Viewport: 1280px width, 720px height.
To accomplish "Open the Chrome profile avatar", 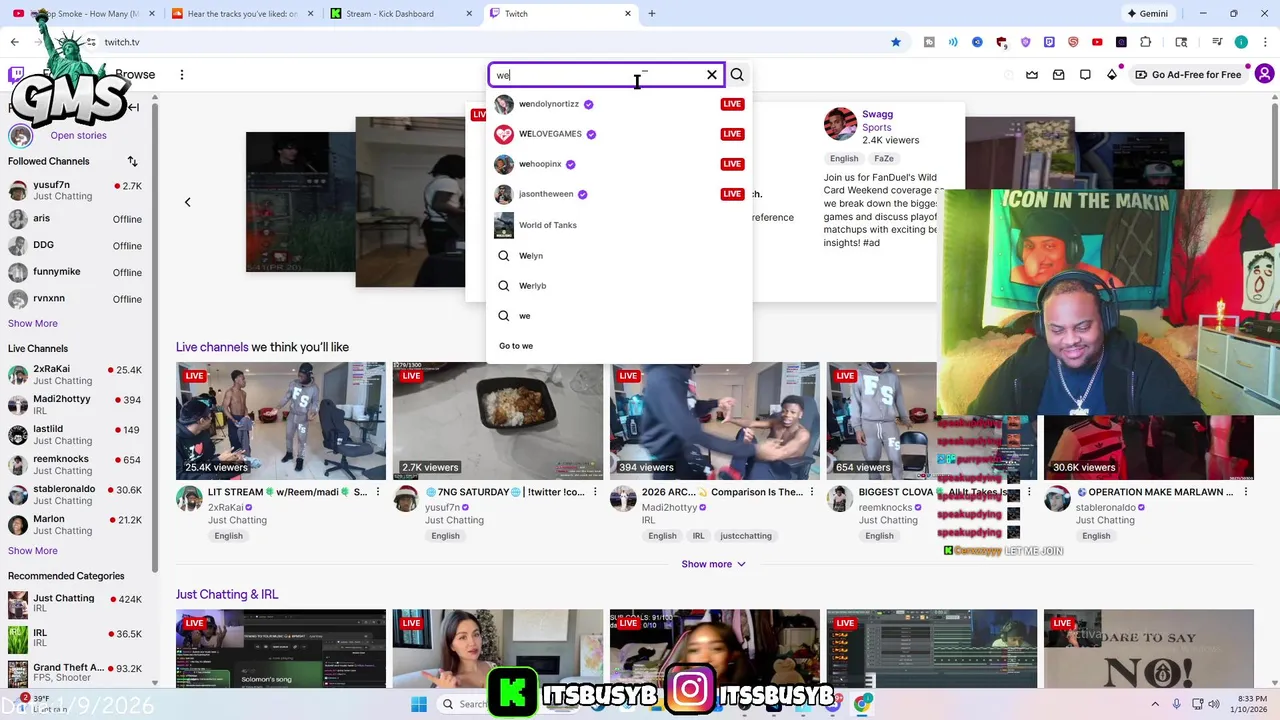I will point(1241,42).
